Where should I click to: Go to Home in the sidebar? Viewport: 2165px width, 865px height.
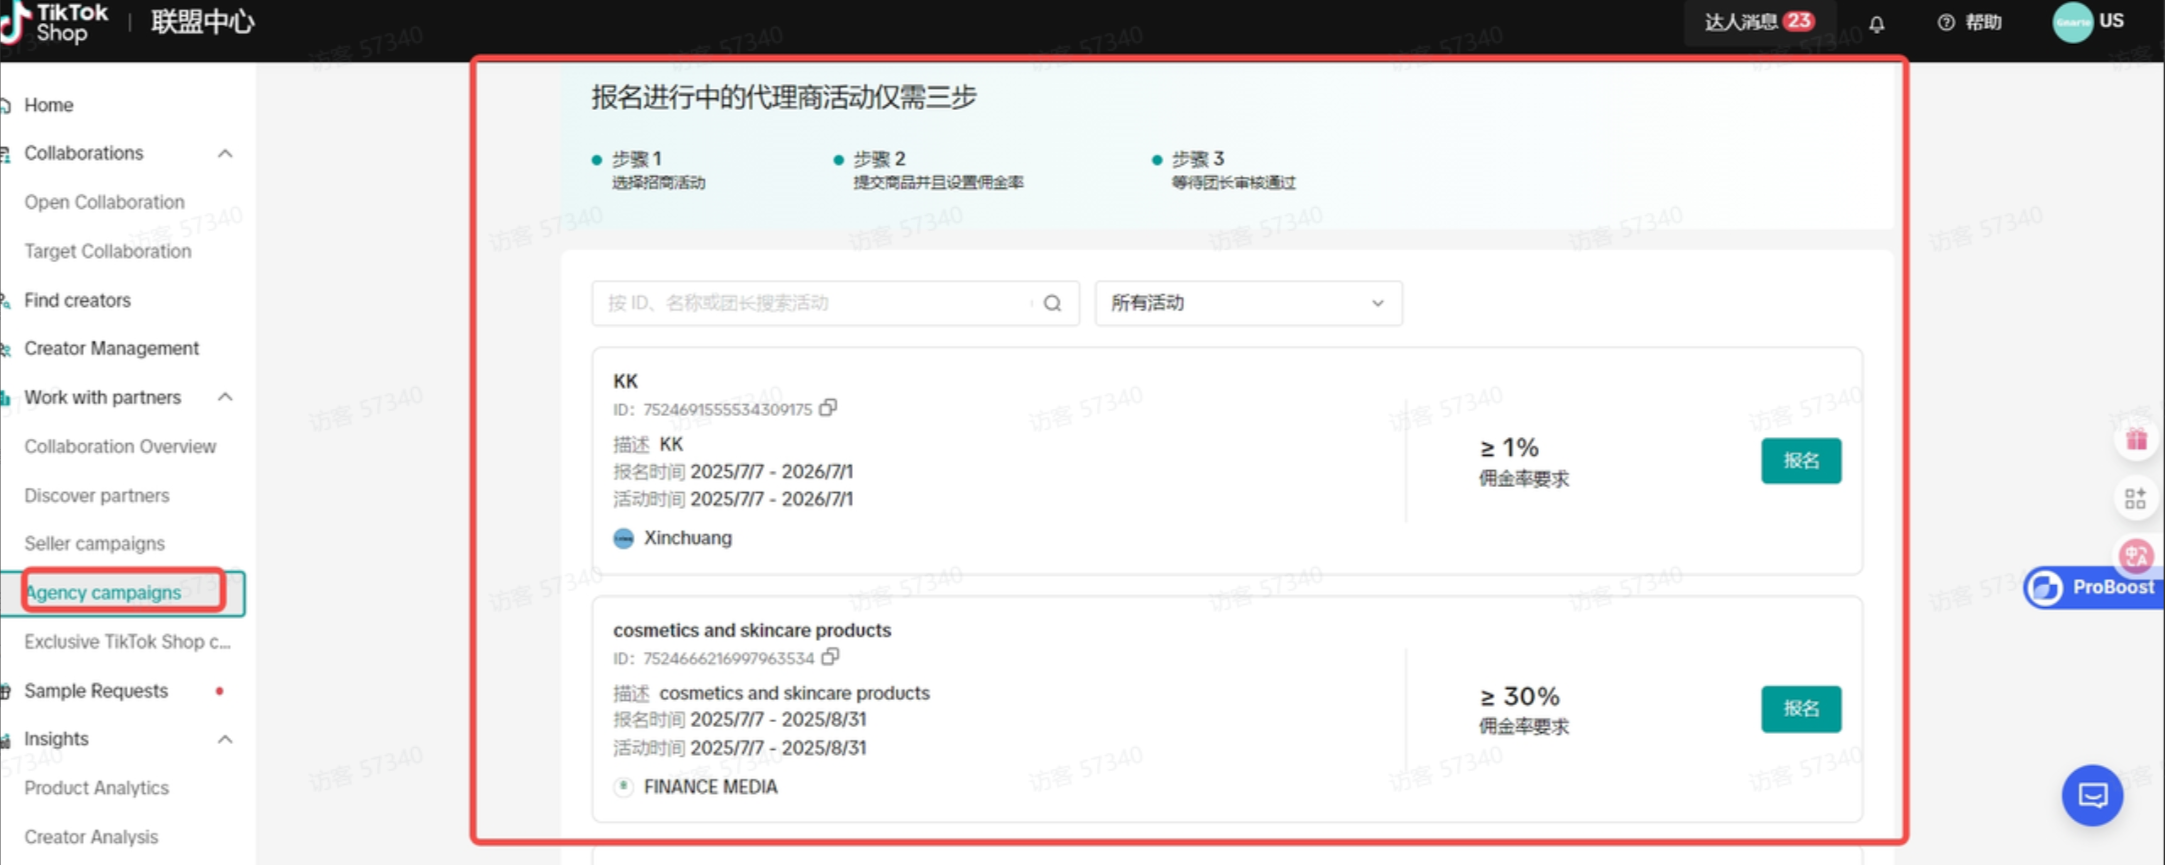click(x=49, y=105)
